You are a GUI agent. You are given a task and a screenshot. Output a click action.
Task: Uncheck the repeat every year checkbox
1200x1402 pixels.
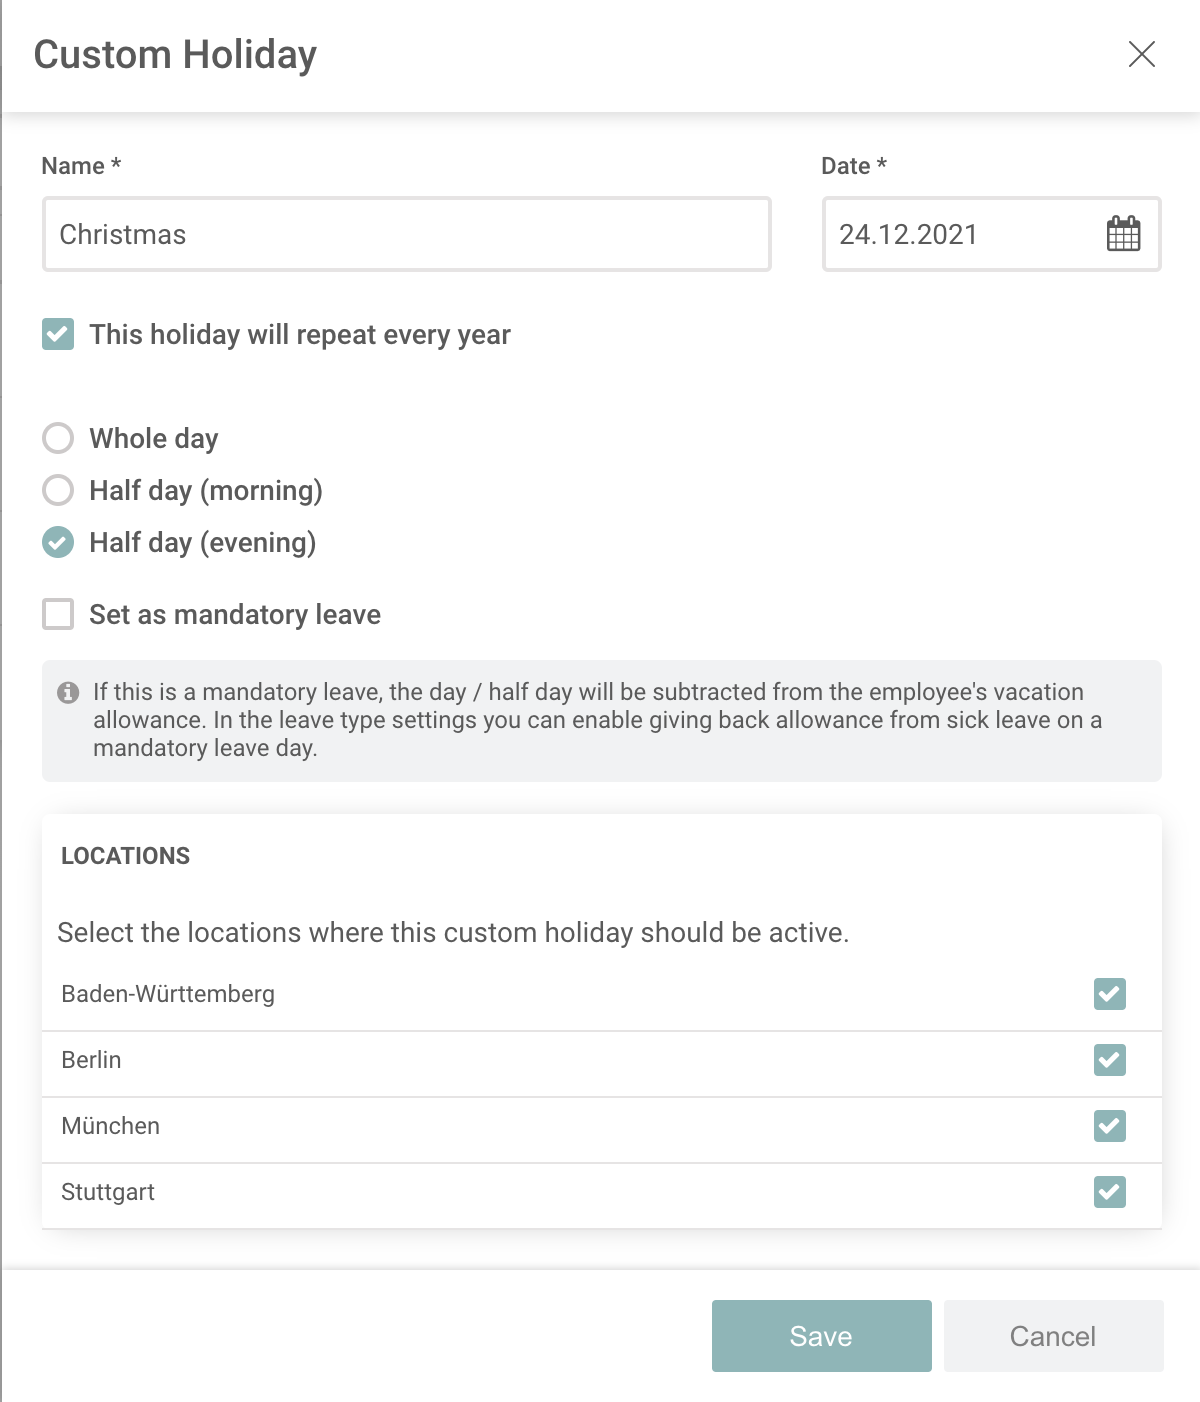(x=58, y=334)
